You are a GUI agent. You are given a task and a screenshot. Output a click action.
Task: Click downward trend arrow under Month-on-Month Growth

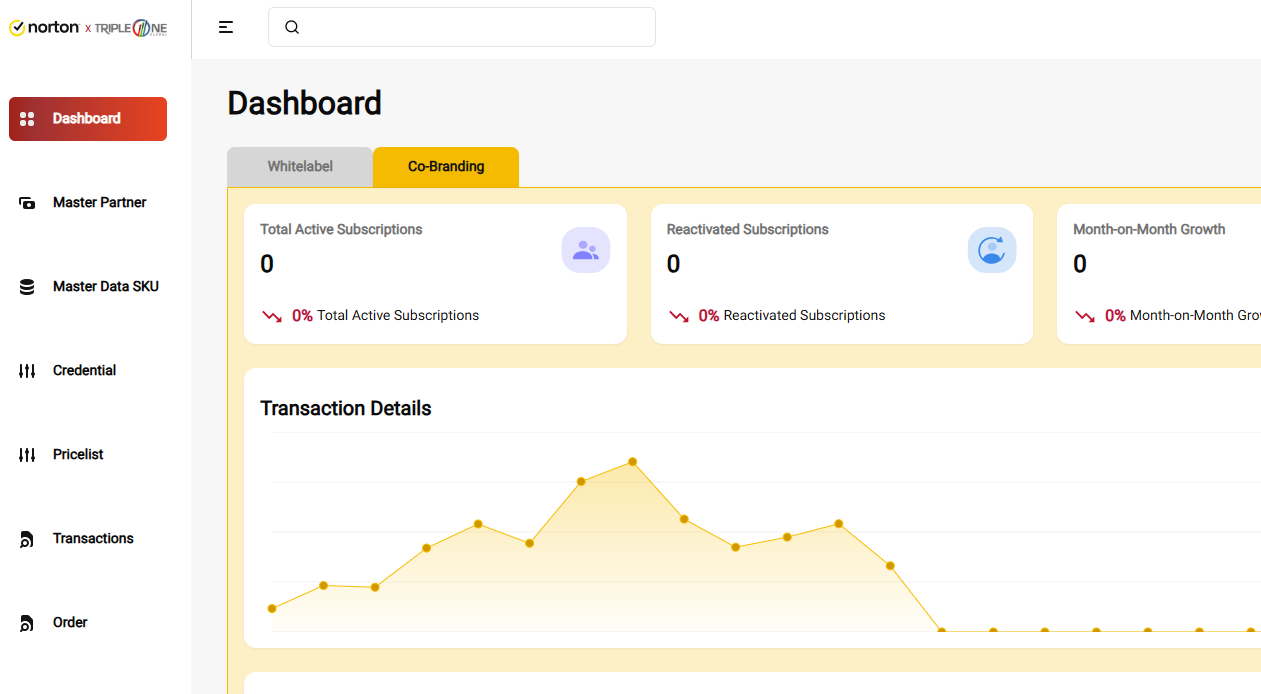(x=1085, y=316)
